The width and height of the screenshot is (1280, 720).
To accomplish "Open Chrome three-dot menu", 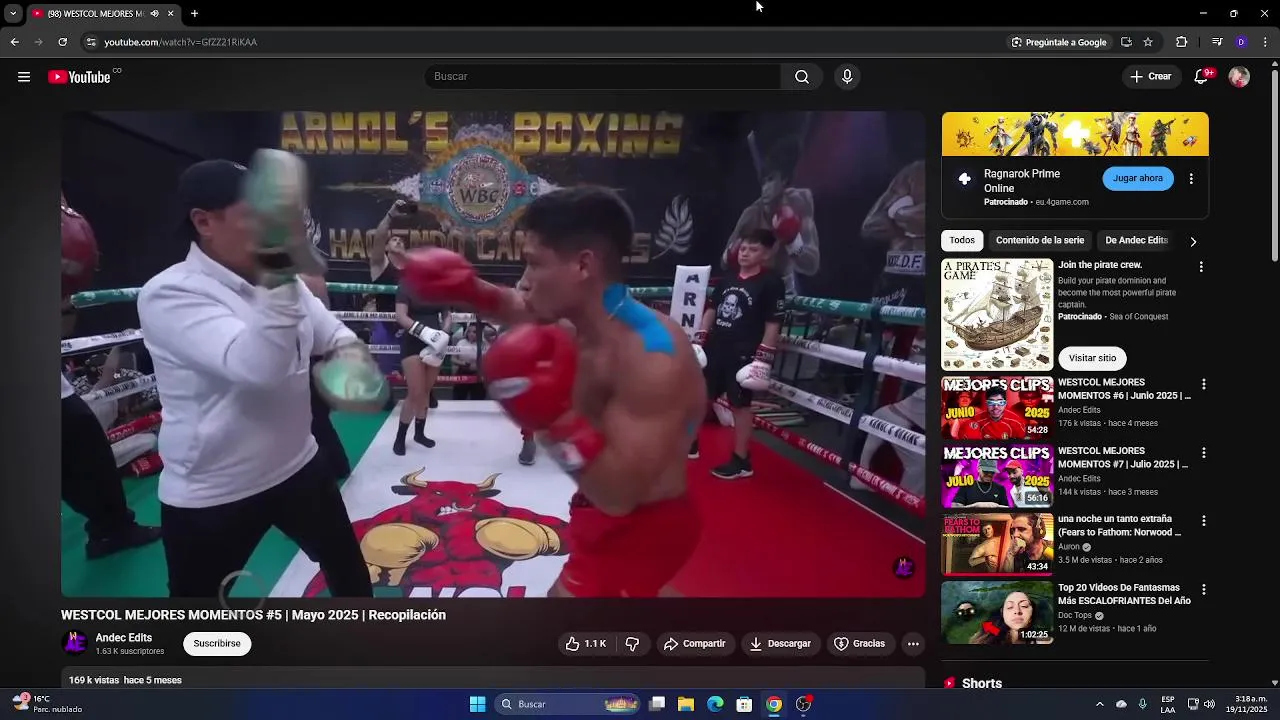I will point(1265,42).
